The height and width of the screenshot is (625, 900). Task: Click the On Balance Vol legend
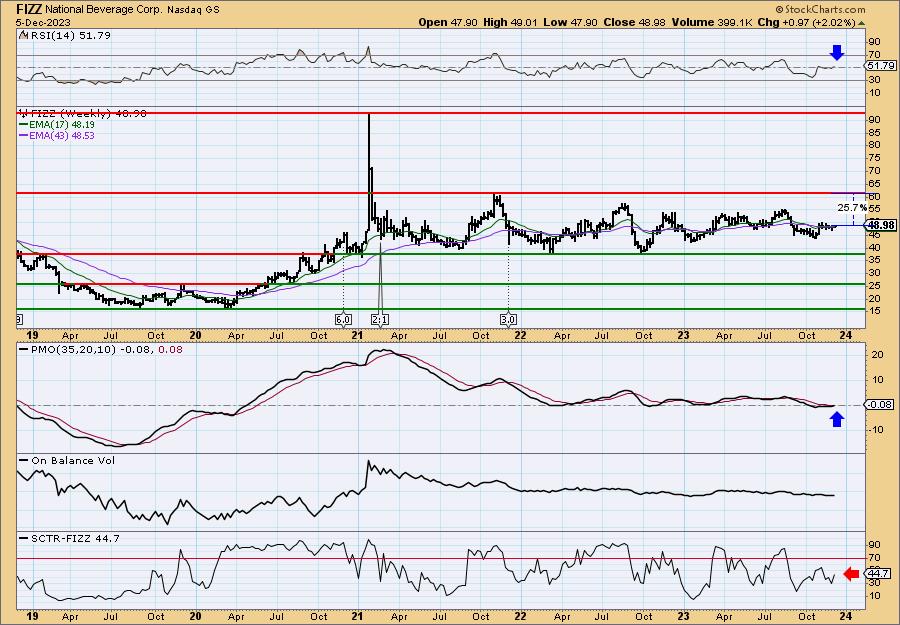point(67,460)
